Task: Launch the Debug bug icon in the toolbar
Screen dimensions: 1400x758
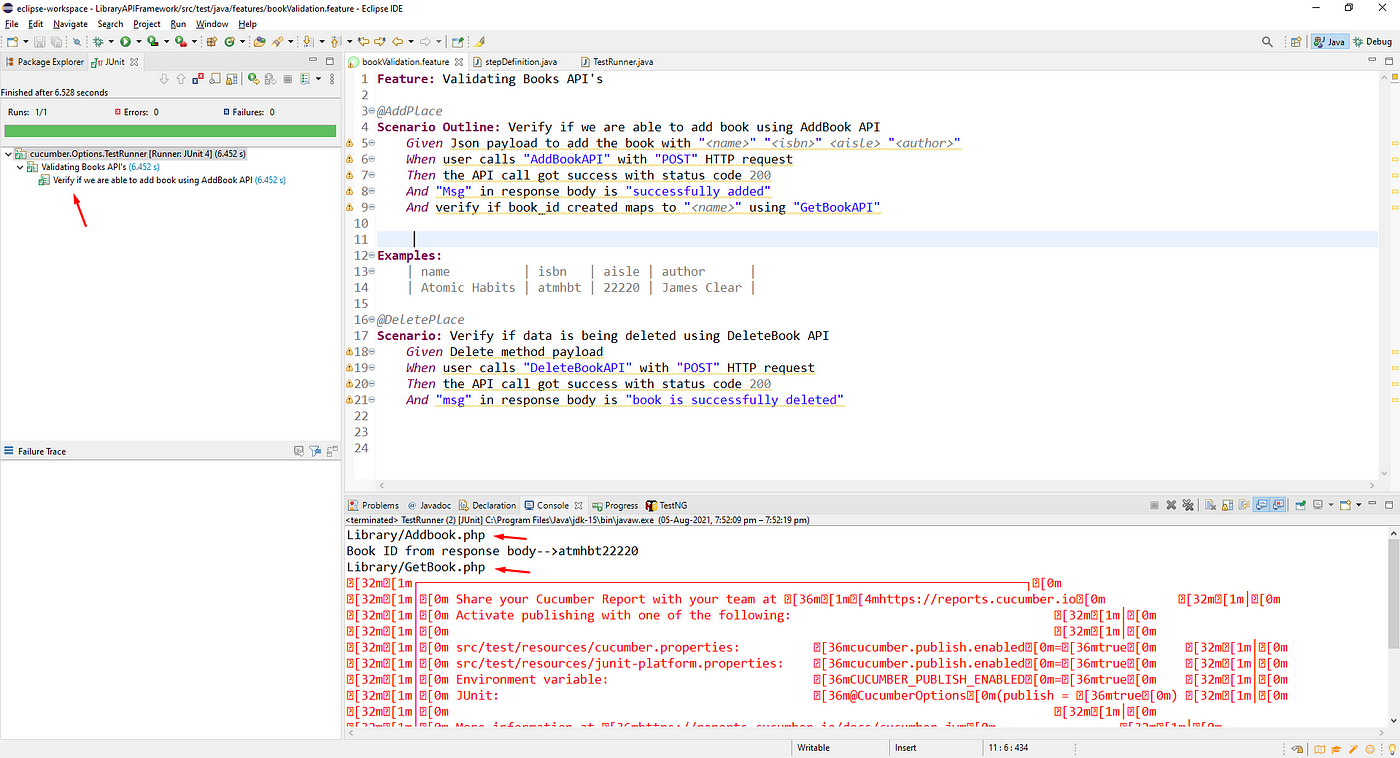Action: [x=98, y=42]
